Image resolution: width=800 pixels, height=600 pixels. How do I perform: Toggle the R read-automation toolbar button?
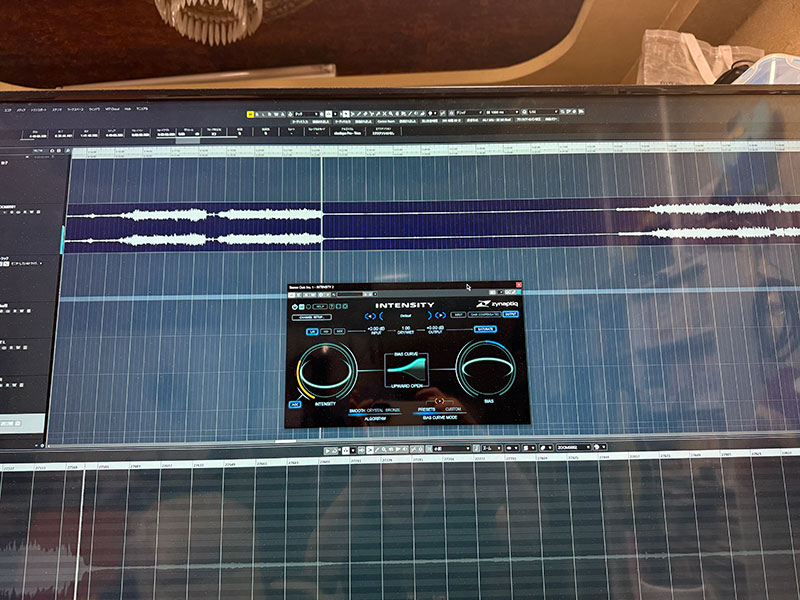(x=270, y=114)
